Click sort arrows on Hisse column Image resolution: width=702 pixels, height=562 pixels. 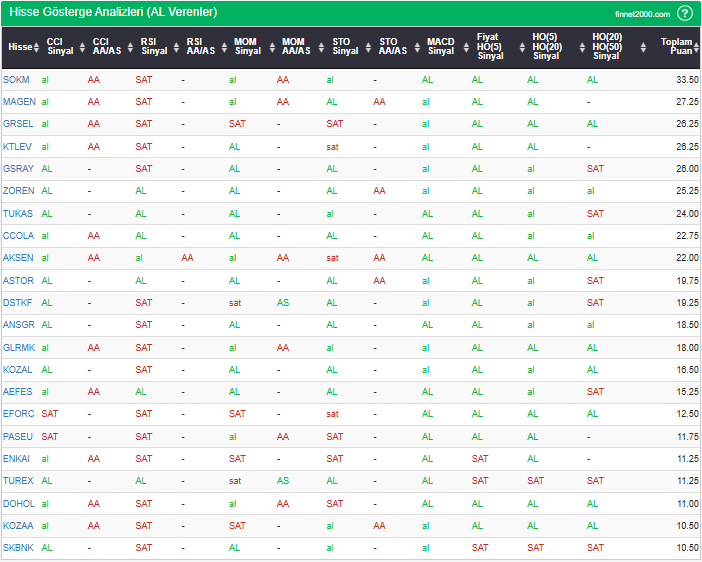pos(36,47)
